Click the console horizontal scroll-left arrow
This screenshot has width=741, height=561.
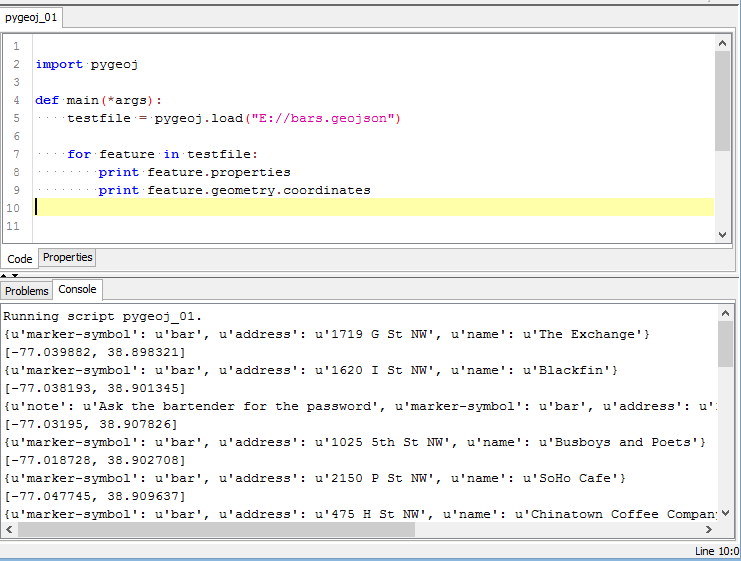pyautogui.click(x=9, y=530)
